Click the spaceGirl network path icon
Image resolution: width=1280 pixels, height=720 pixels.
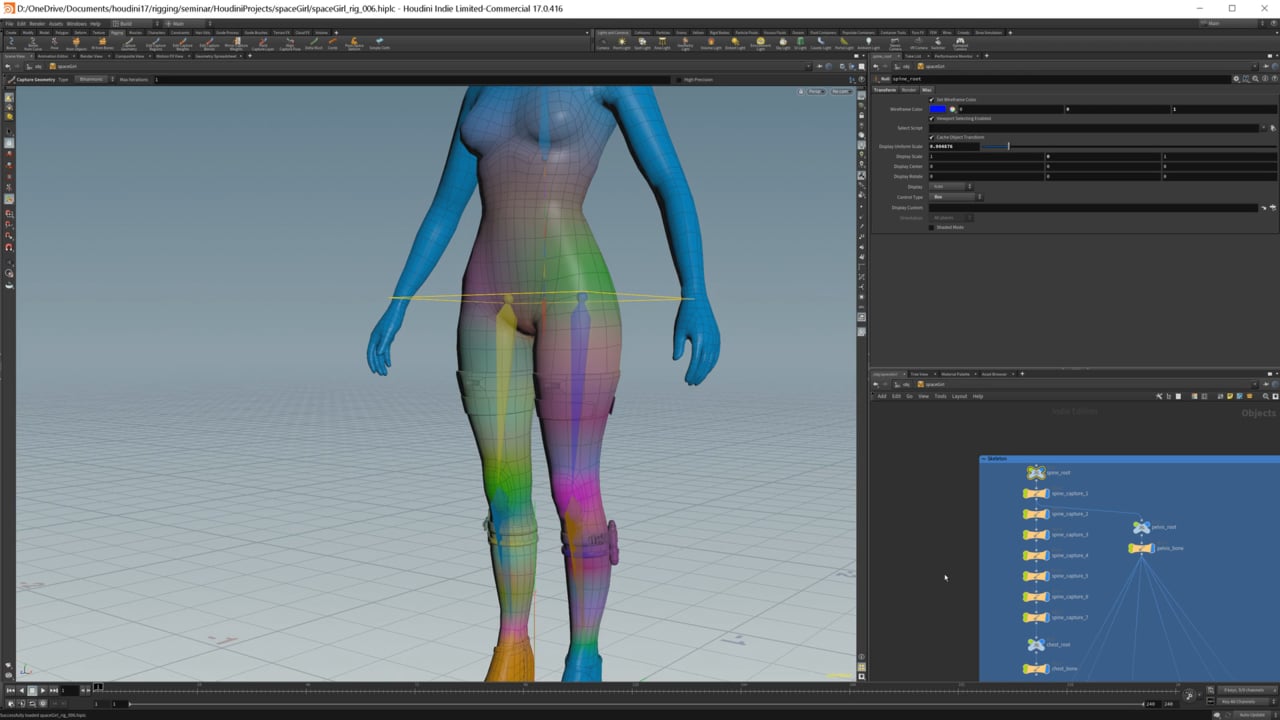[921, 384]
